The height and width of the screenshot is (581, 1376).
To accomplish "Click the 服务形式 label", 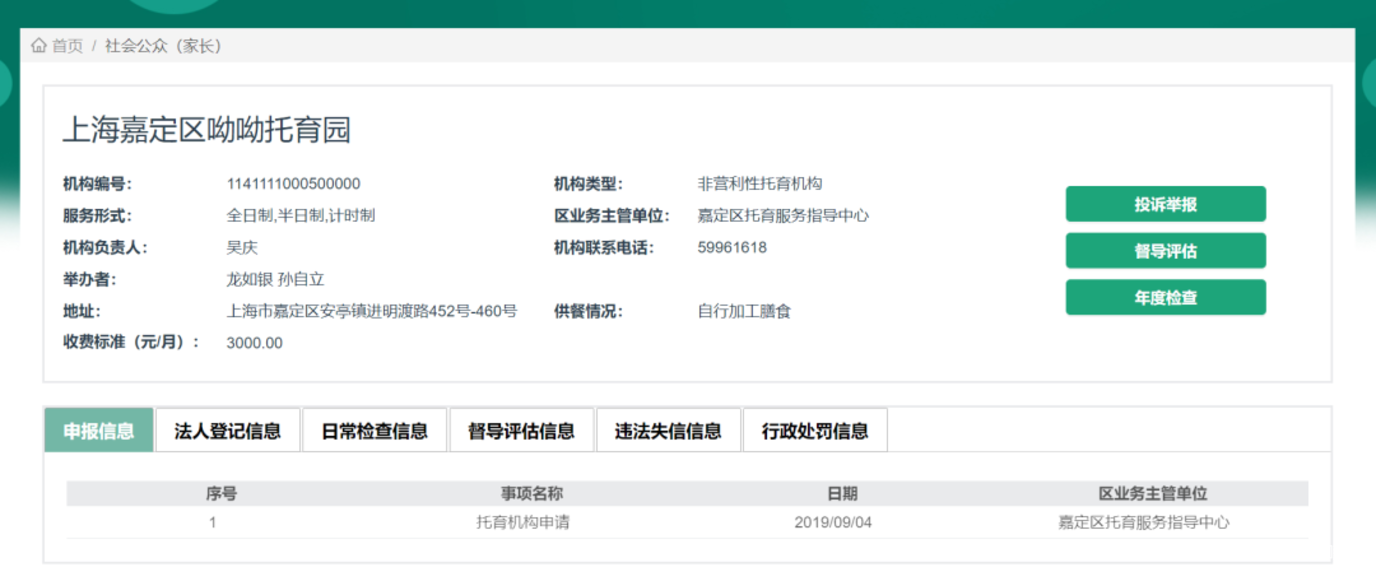I will point(98,216).
